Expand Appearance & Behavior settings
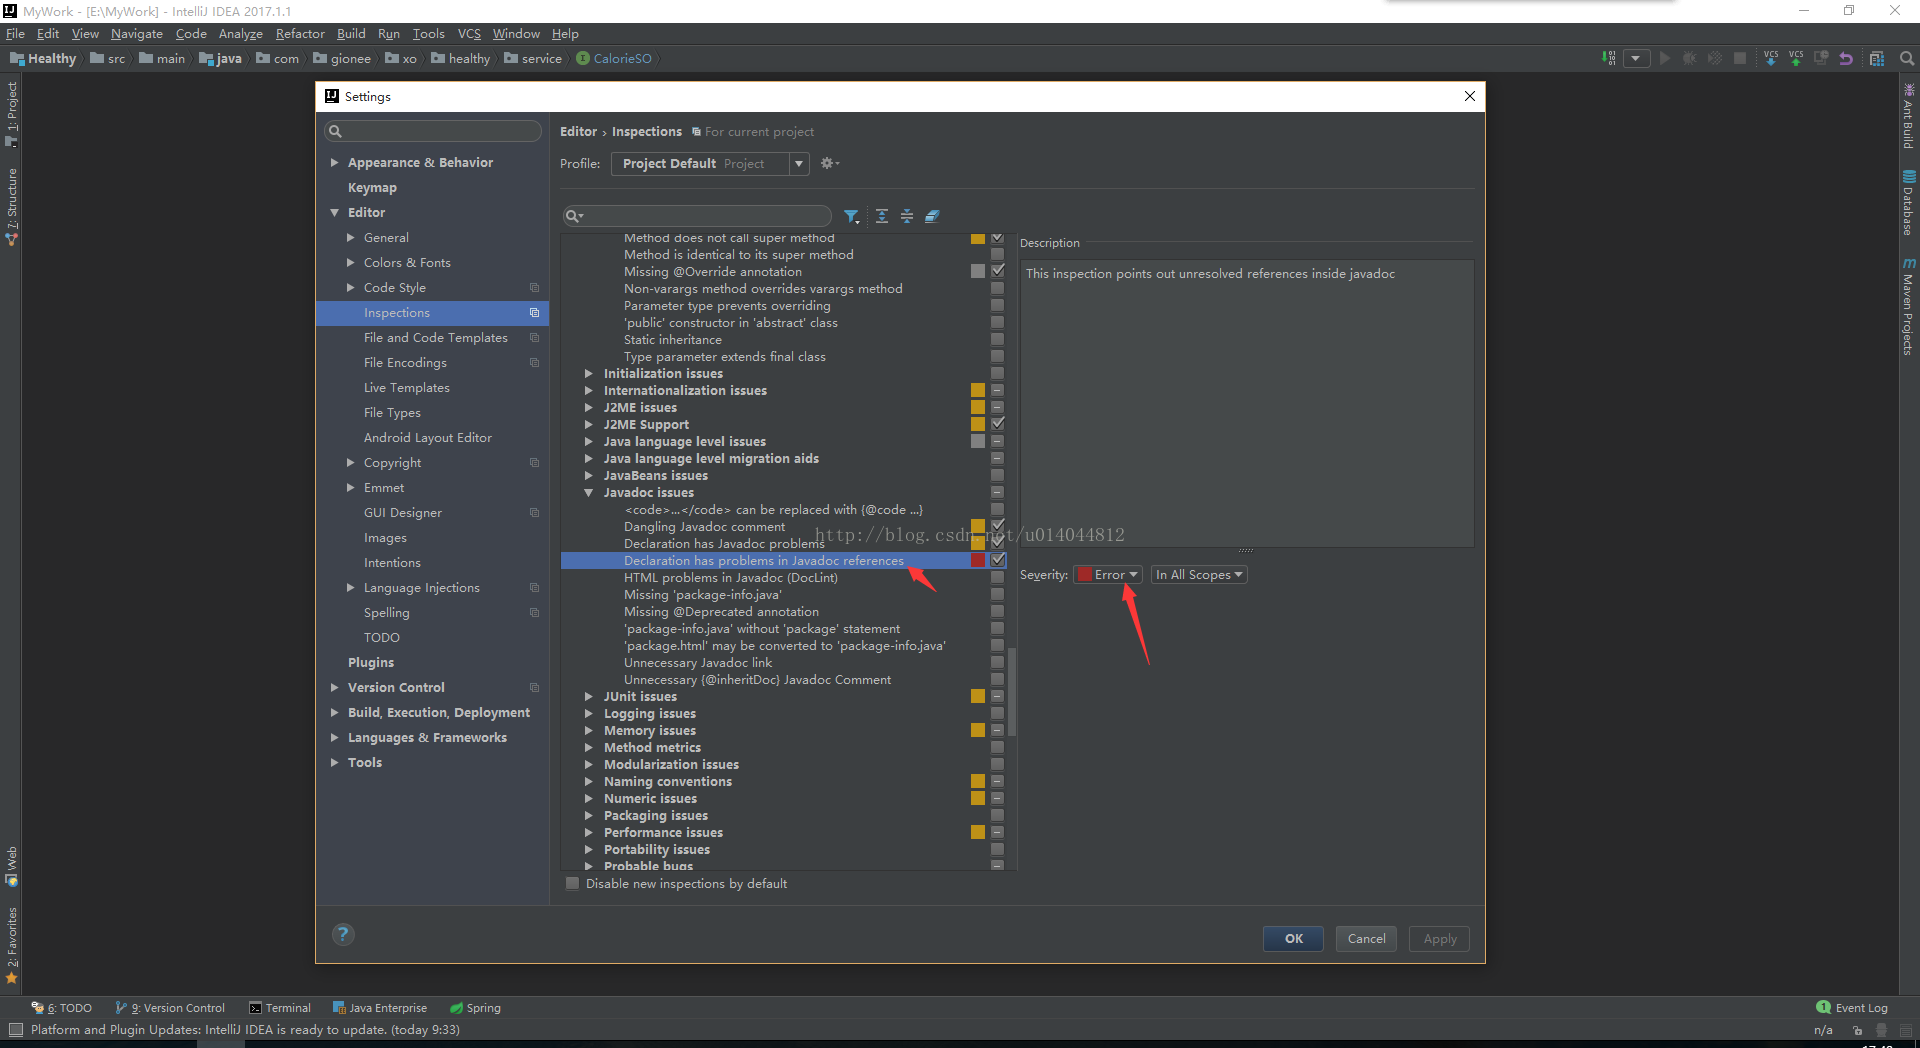 point(335,162)
